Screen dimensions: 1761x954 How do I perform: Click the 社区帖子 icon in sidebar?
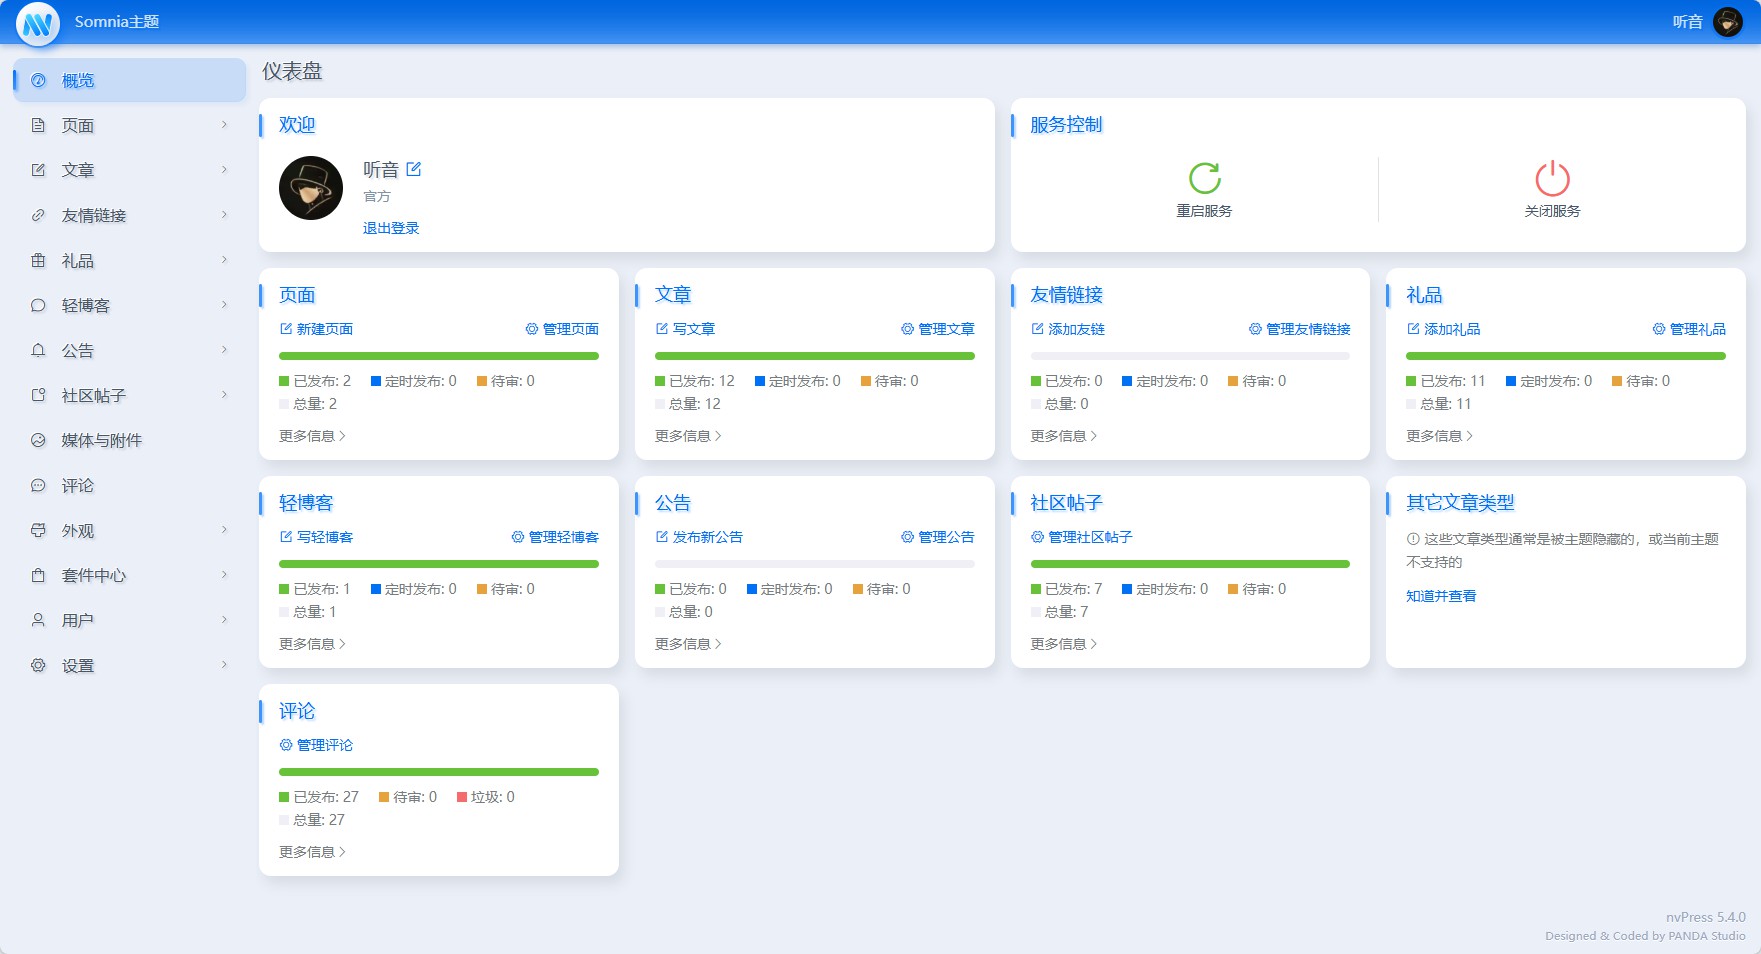pyautogui.click(x=38, y=395)
